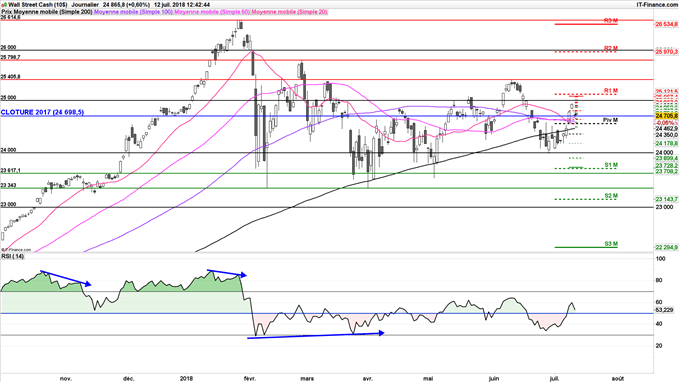This screenshot has height=382, width=679.
Task: Click the 25 405,8 level label on left
Action: tap(10, 77)
